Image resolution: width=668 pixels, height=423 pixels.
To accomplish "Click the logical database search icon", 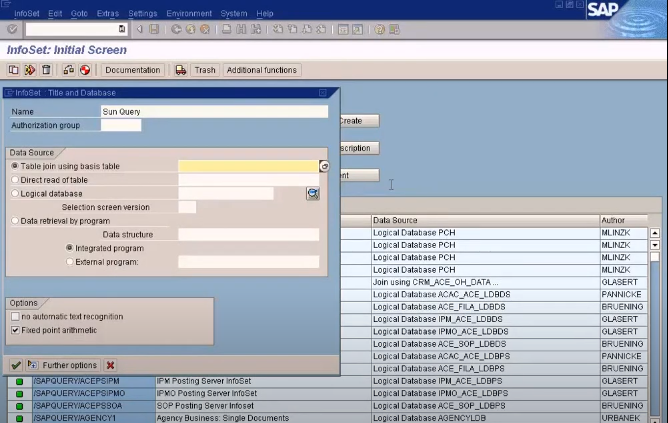I will (x=313, y=194).
